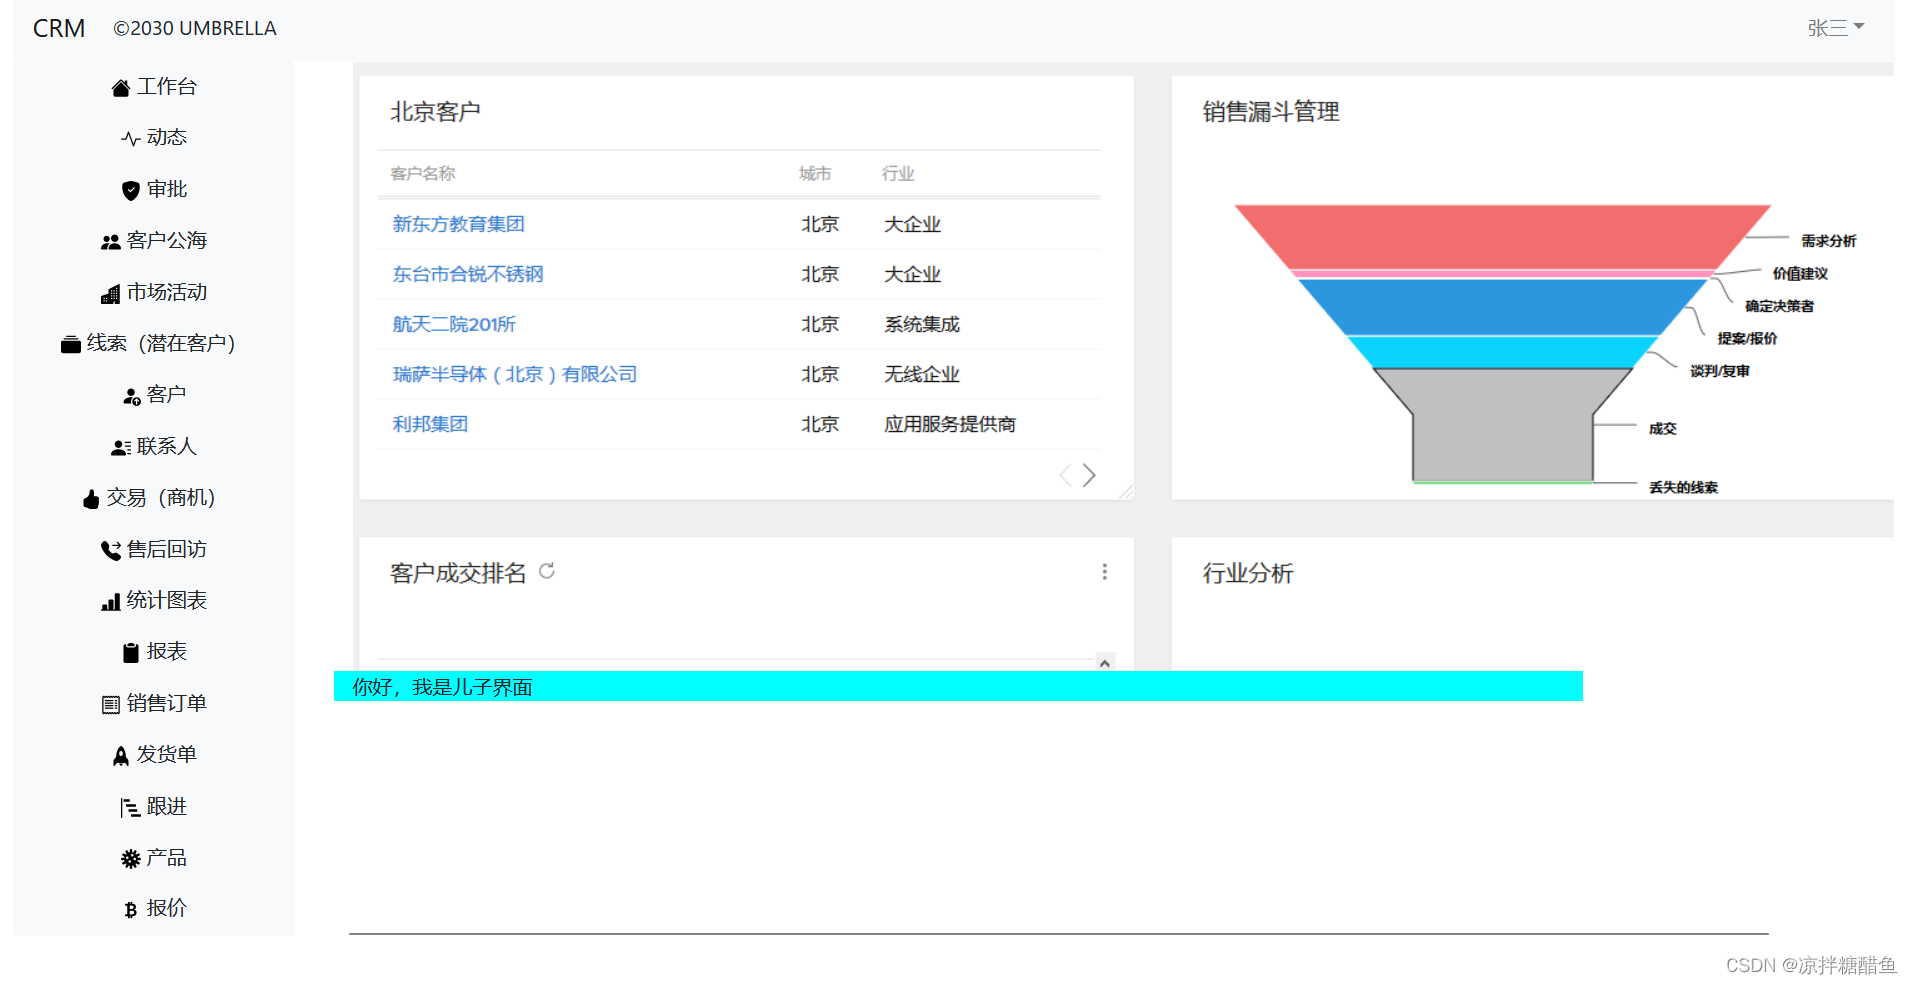Viewport: 1913px width, 984px height.
Task: Click the red 需求分析 funnel segment
Action: tap(1502, 236)
